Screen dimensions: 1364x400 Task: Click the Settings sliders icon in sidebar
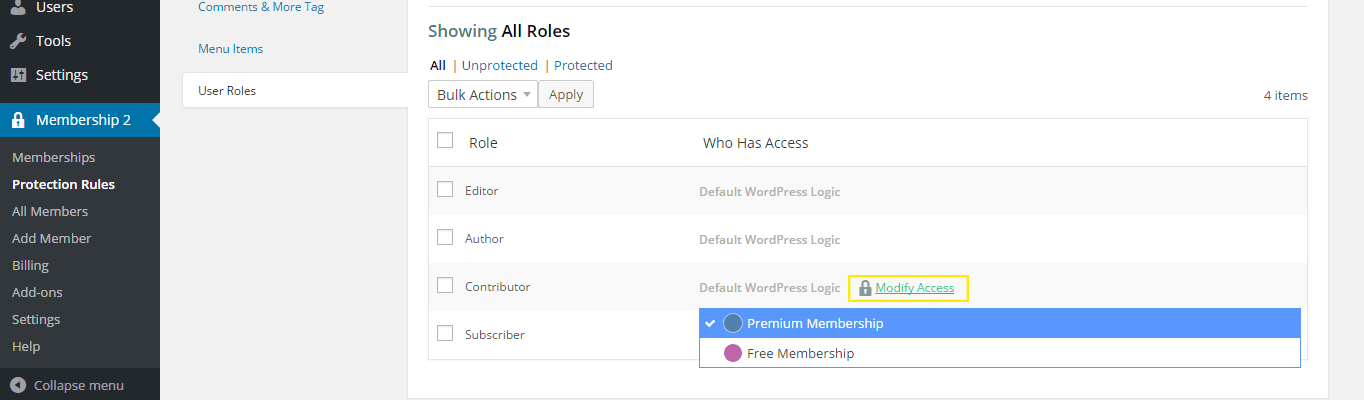[x=18, y=75]
